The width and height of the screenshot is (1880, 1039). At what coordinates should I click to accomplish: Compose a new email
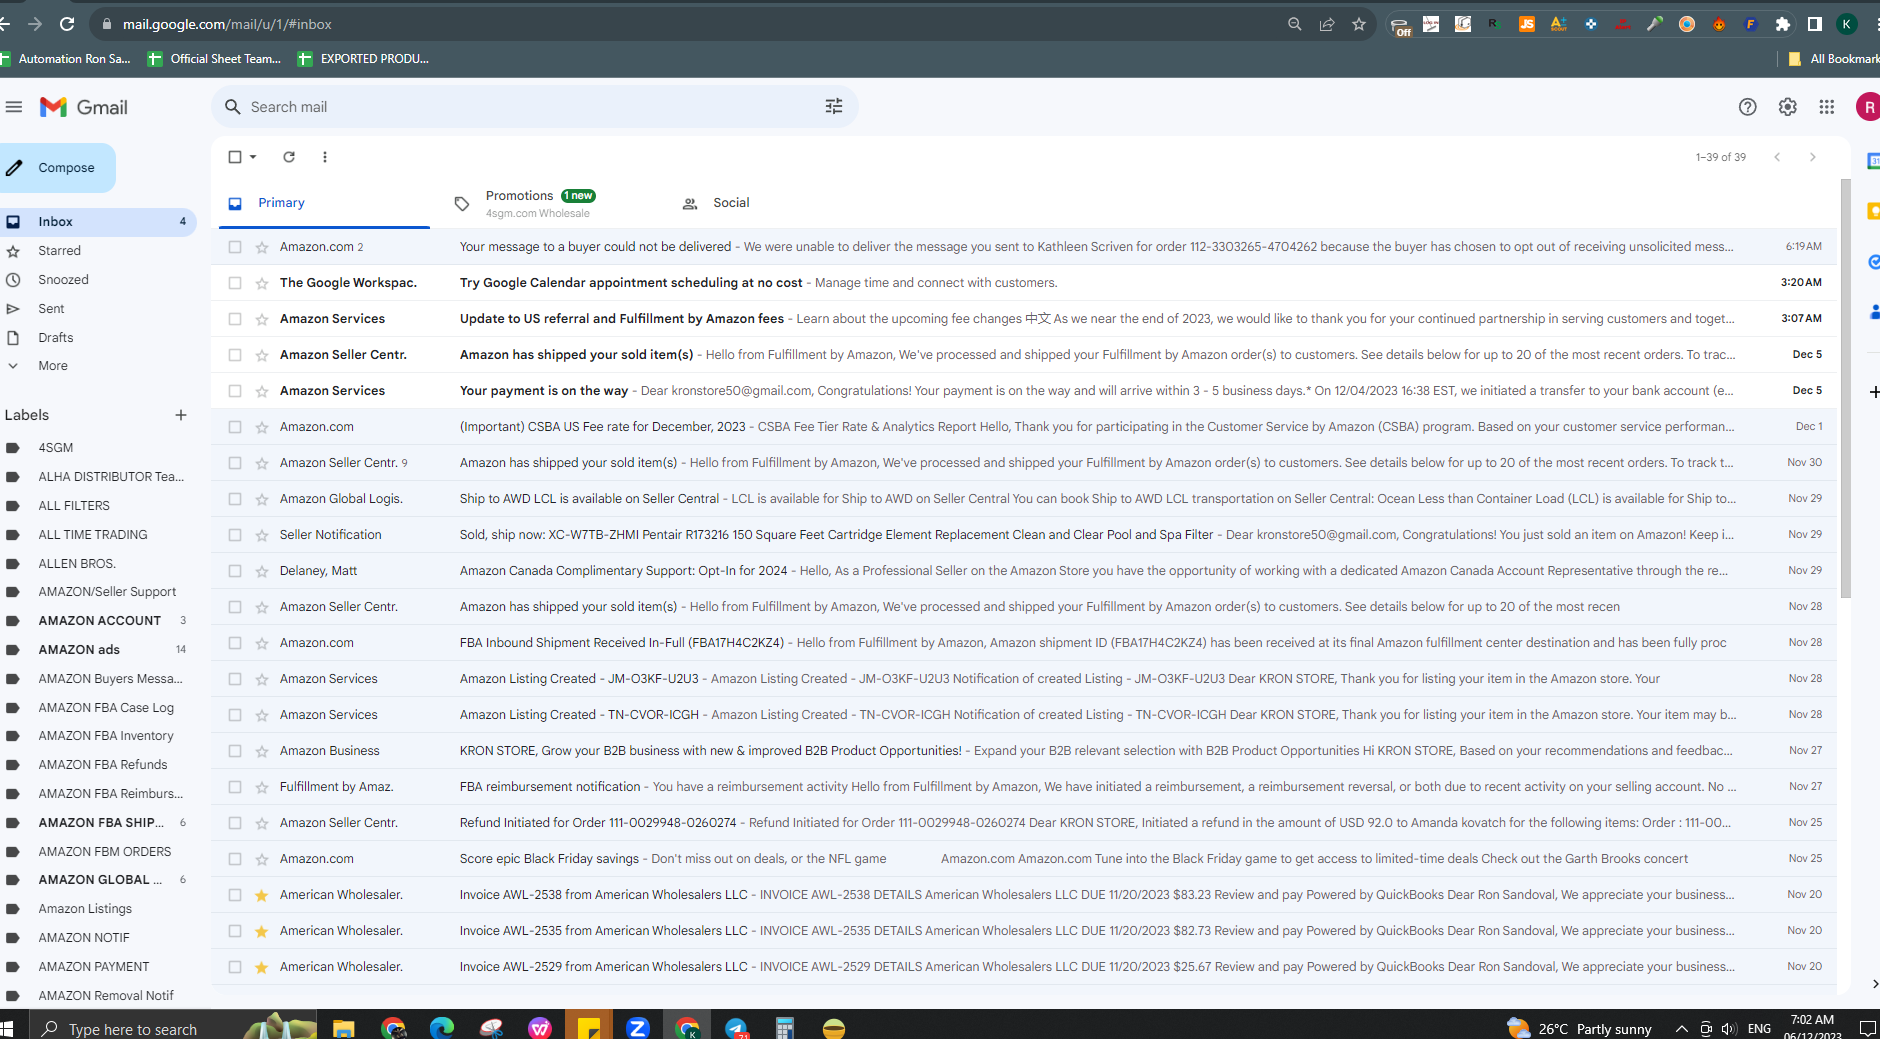tap(58, 168)
